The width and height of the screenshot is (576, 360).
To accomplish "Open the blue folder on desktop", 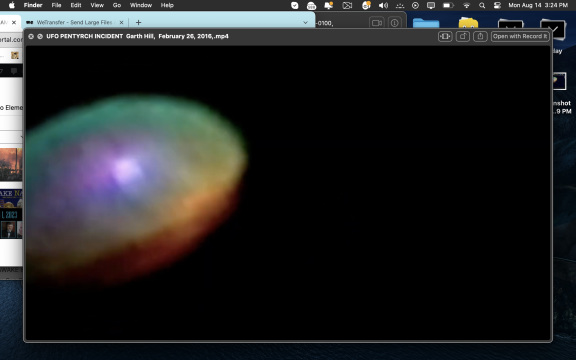I will click(426, 23).
